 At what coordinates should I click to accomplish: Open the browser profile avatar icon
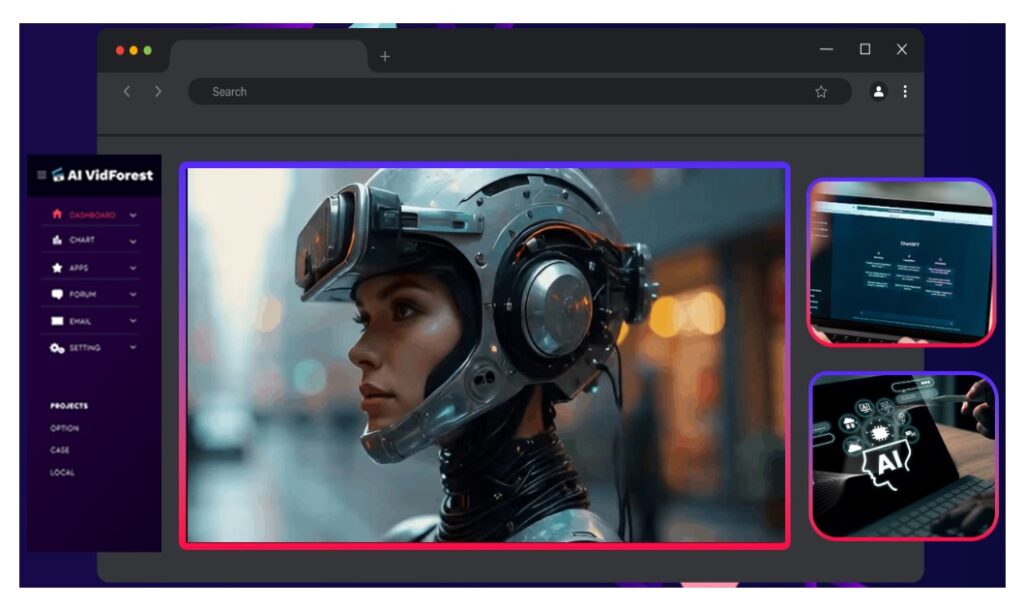coord(878,92)
